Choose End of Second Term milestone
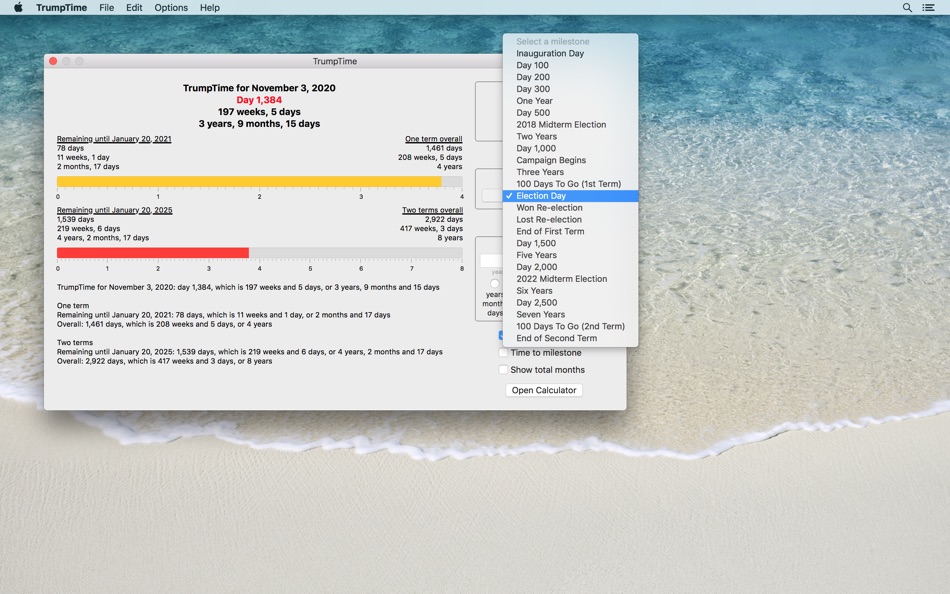Screen dimensions: 950x594 (570, 338)
